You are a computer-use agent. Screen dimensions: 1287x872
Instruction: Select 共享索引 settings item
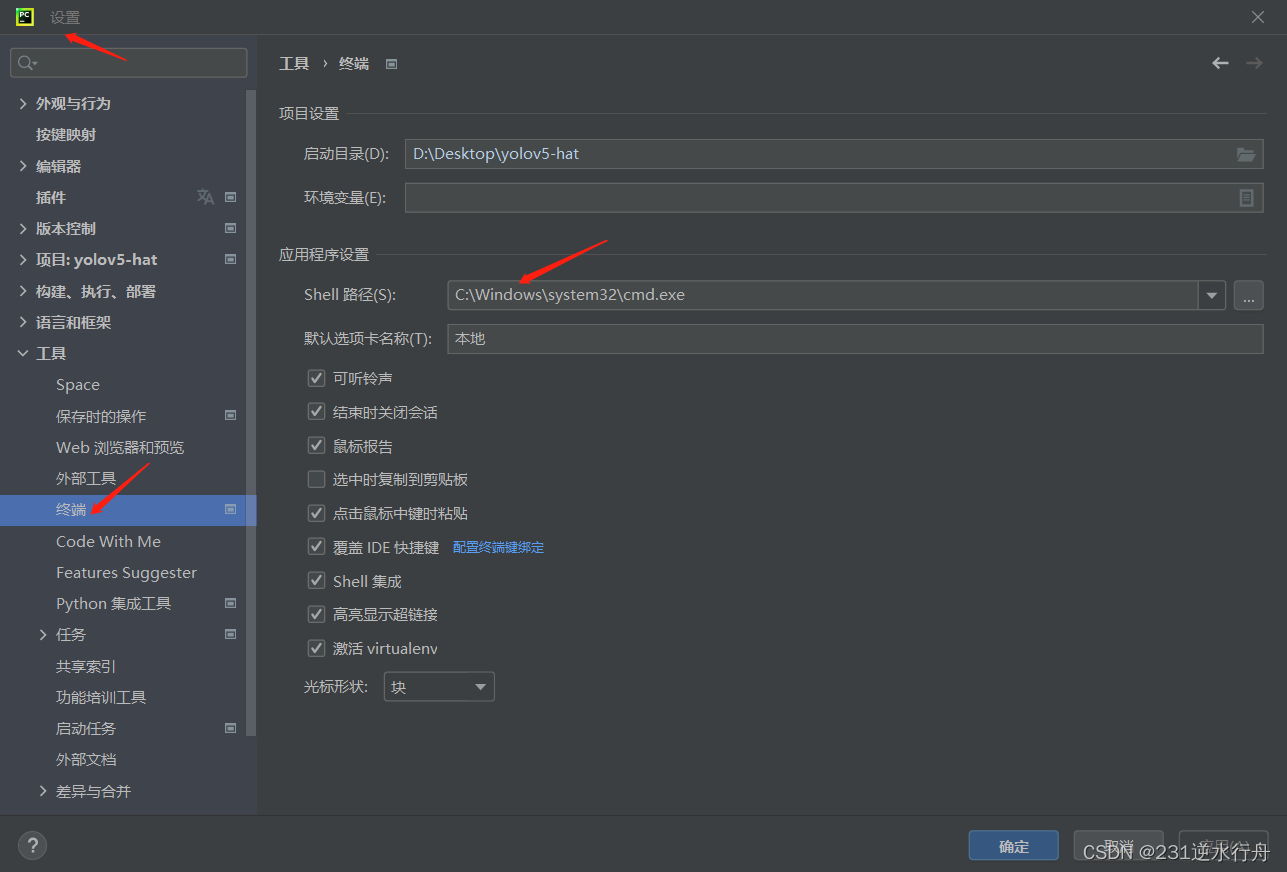[86, 666]
